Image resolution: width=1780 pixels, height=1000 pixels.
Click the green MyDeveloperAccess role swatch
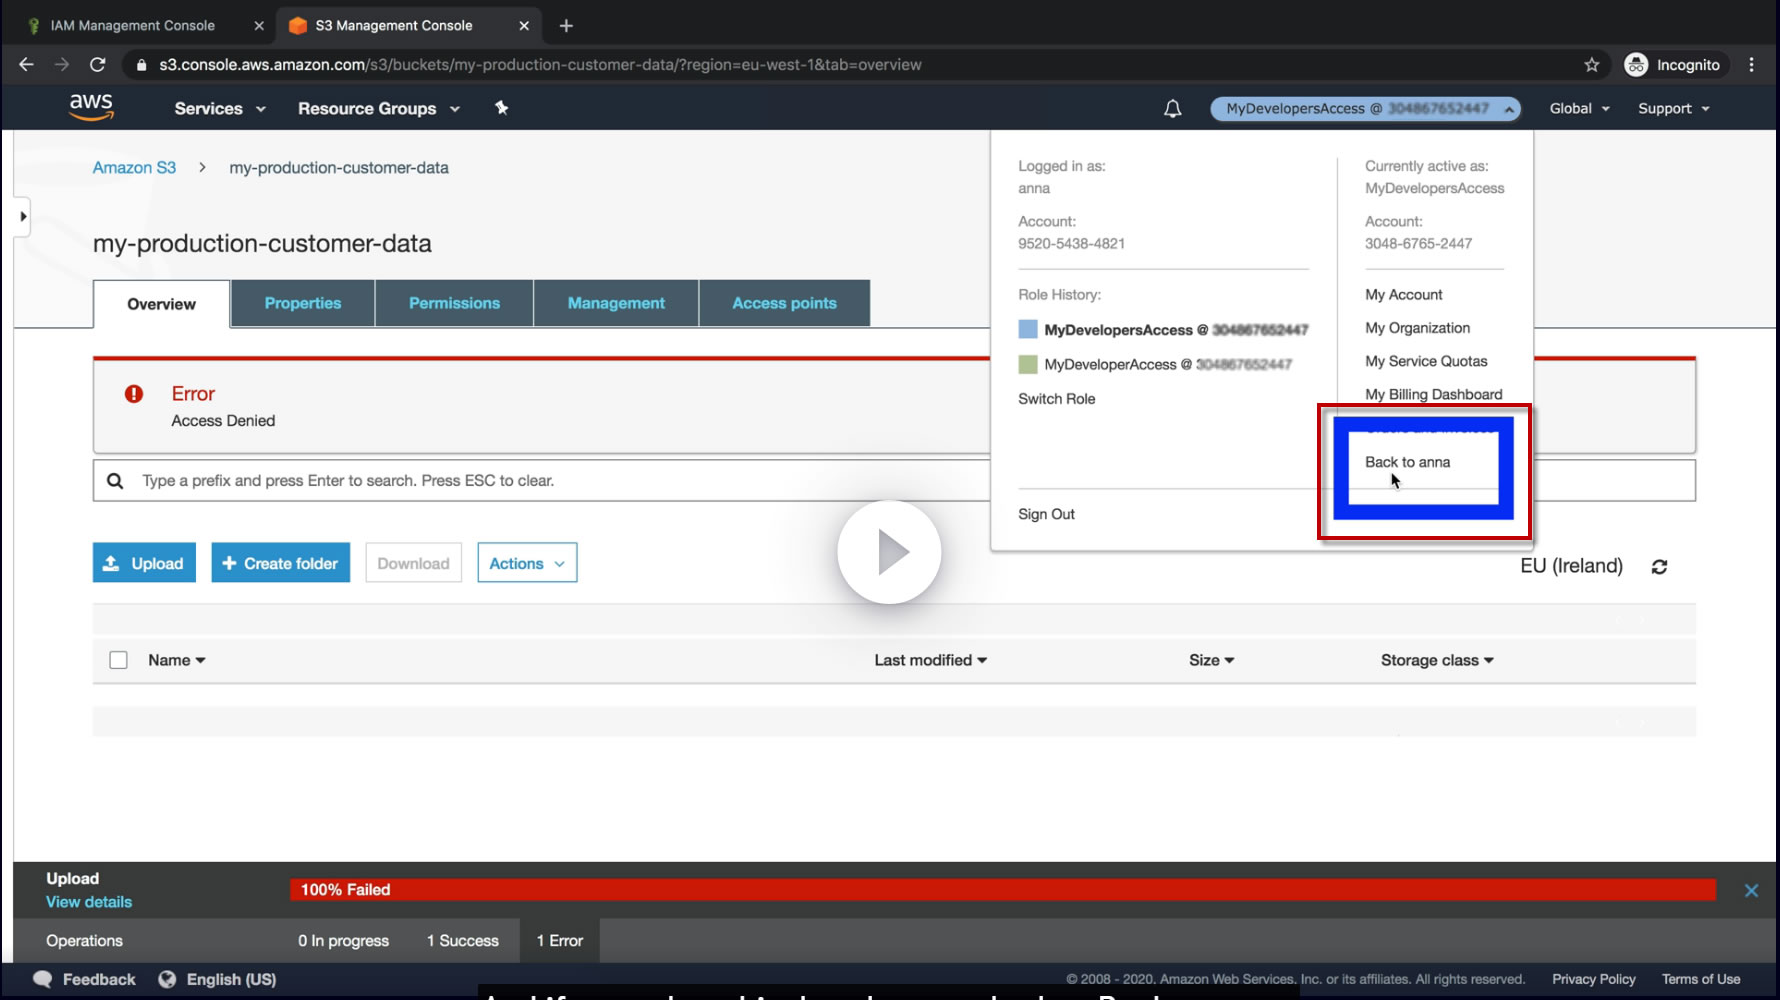coord(1028,364)
